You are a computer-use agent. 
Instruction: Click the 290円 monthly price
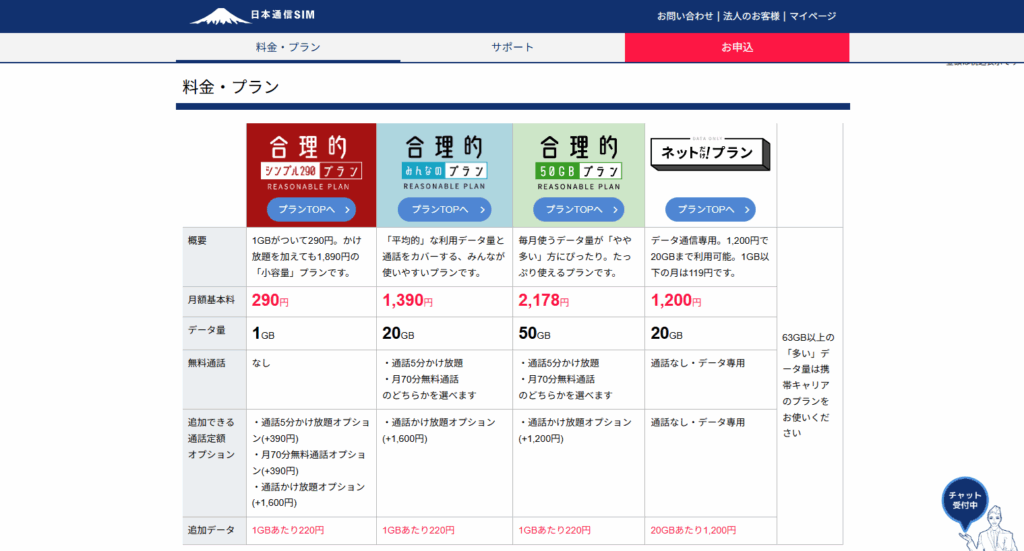(270, 300)
